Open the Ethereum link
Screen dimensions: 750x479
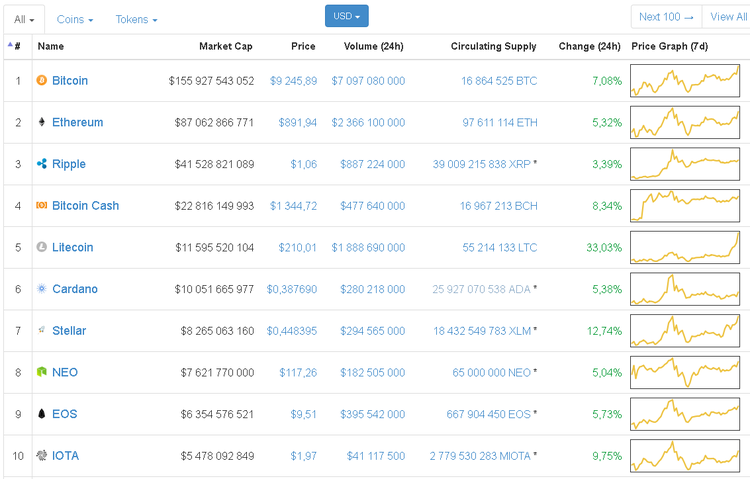point(77,122)
